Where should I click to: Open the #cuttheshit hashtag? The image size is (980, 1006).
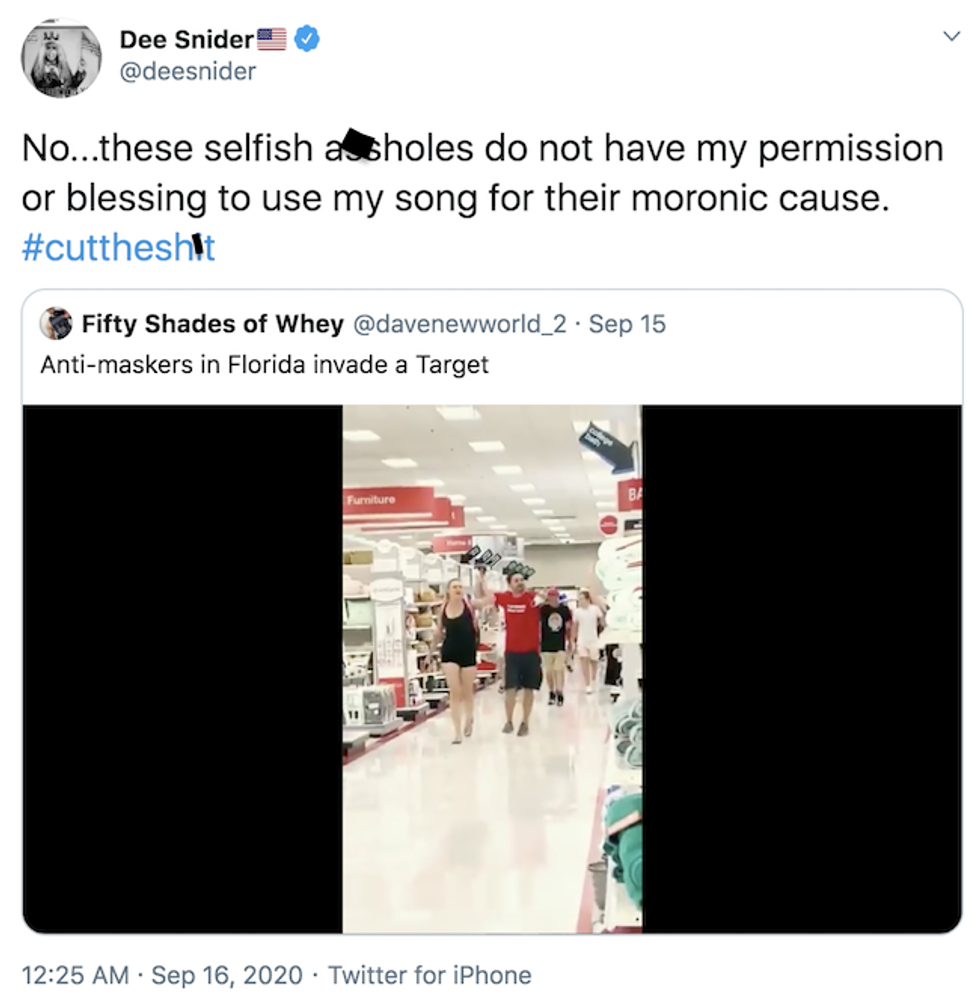click(118, 247)
